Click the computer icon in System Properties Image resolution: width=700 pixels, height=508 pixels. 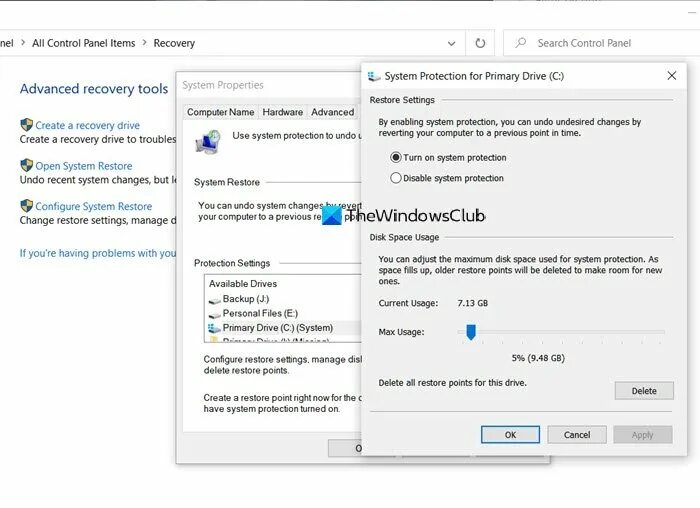pyautogui.click(x=208, y=142)
